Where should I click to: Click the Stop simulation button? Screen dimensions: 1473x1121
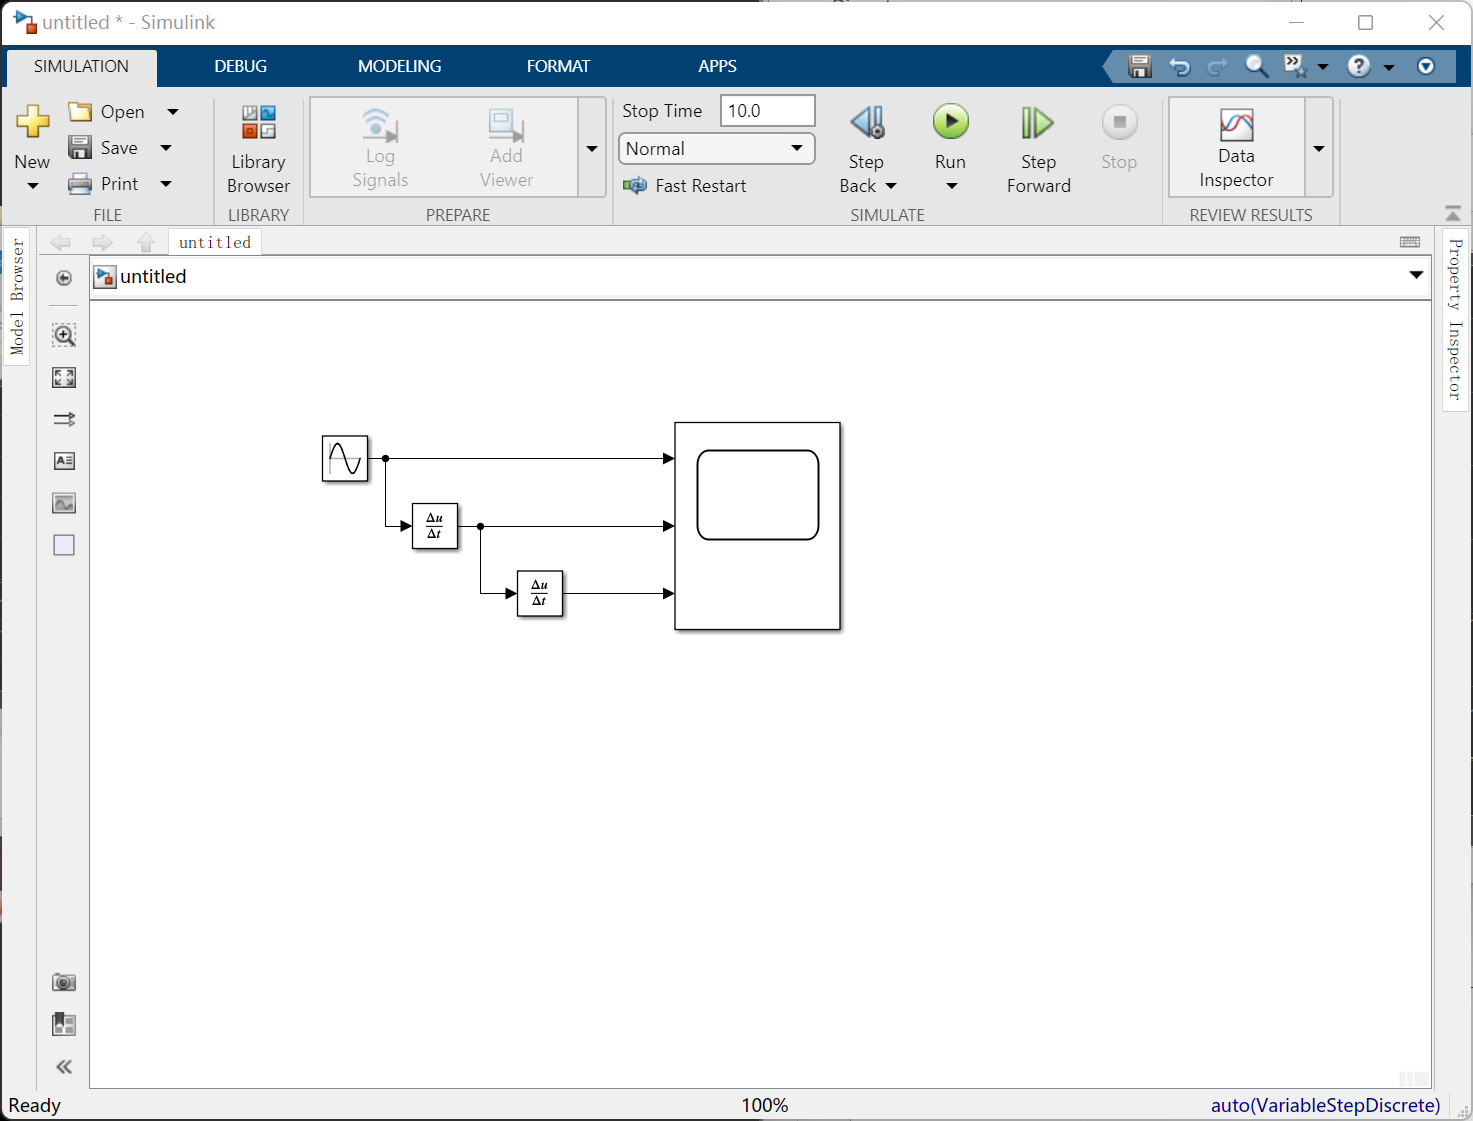coord(1119,138)
